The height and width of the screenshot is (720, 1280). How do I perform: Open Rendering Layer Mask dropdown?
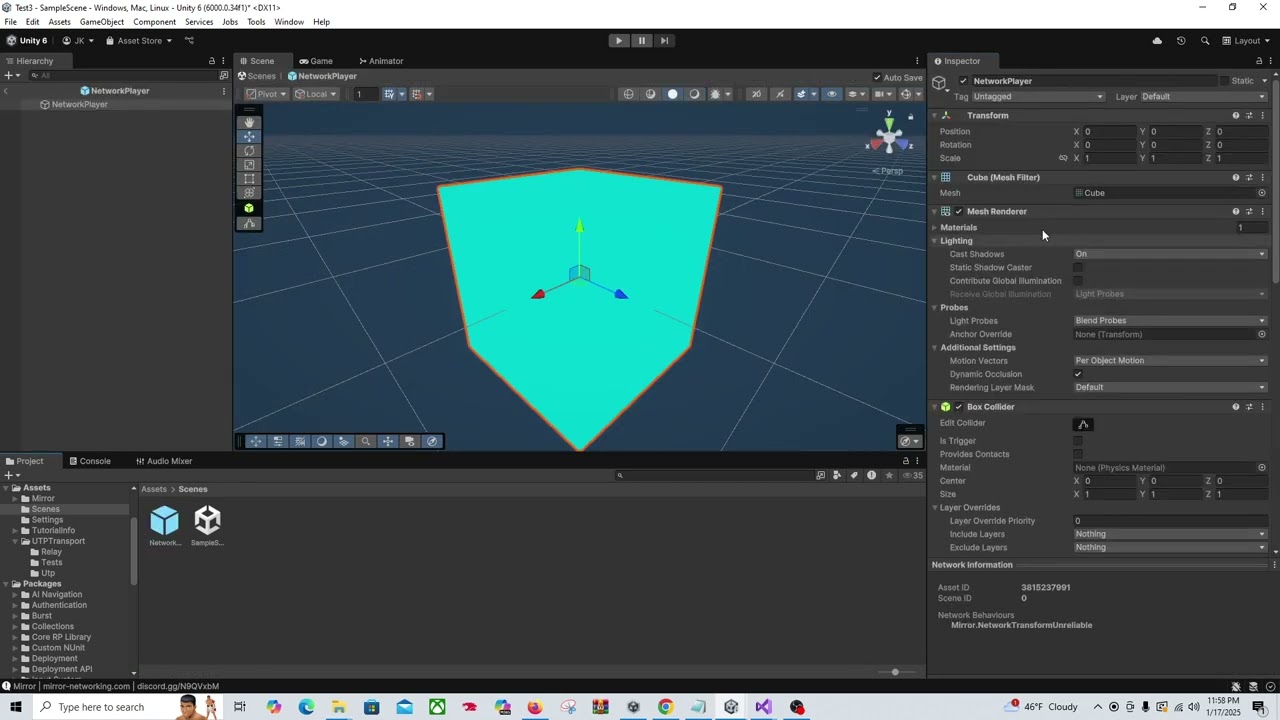tap(1170, 388)
